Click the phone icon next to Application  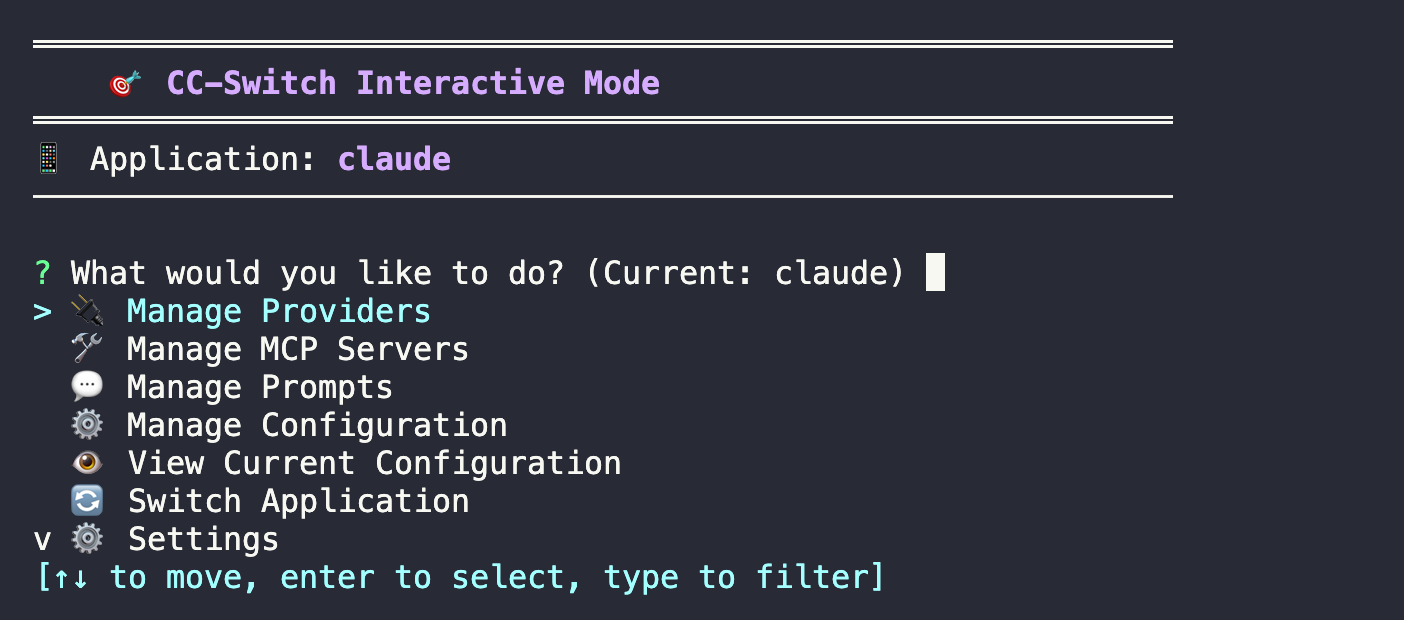[x=47, y=158]
